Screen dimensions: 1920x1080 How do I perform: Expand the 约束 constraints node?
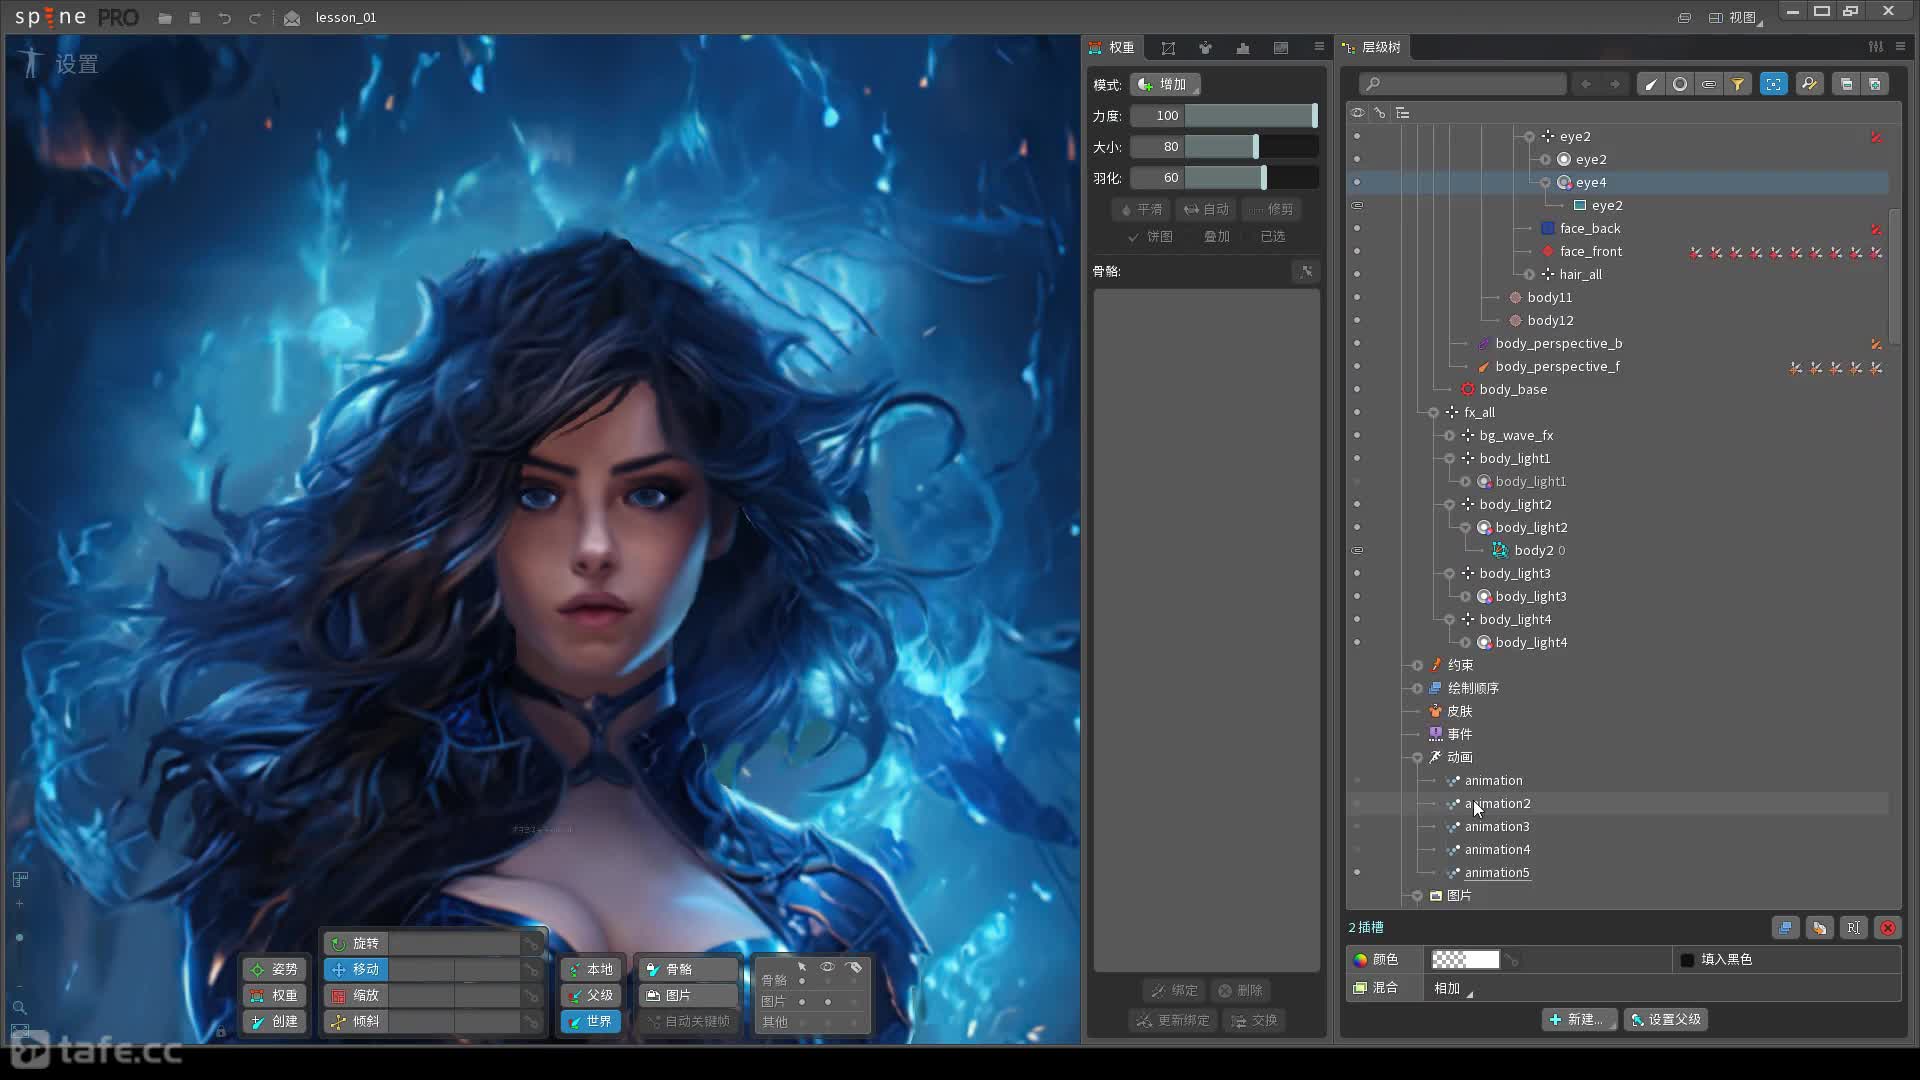tap(1417, 666)
